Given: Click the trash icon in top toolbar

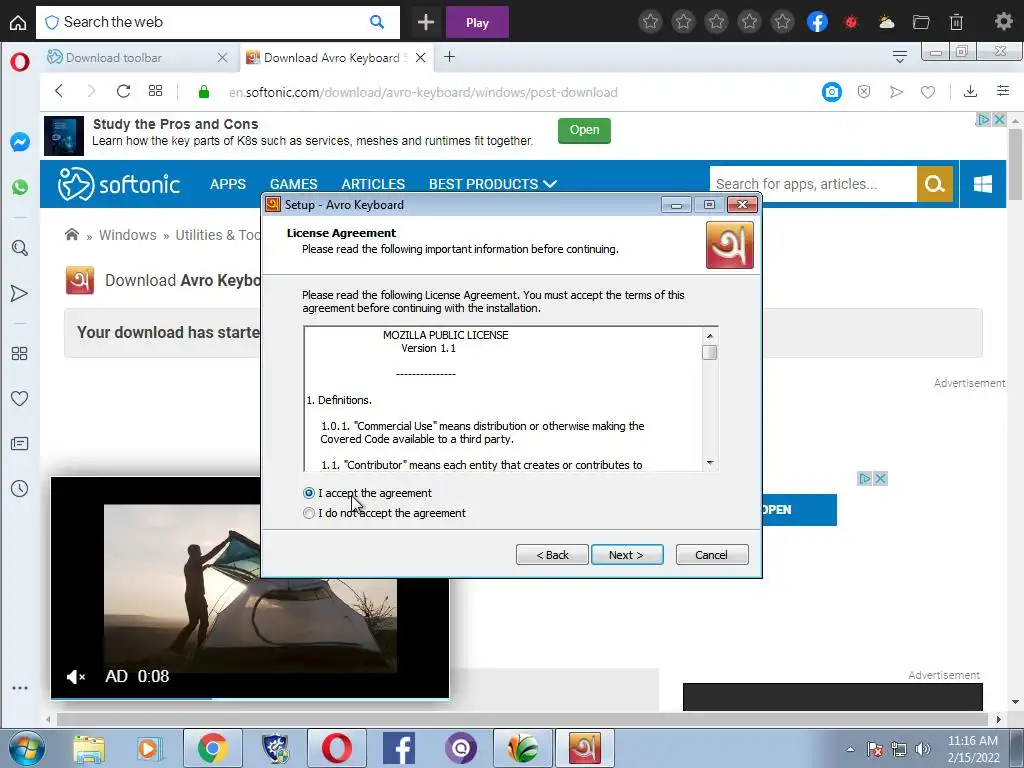Looking at the screenshot, I should tap(956, 22).
